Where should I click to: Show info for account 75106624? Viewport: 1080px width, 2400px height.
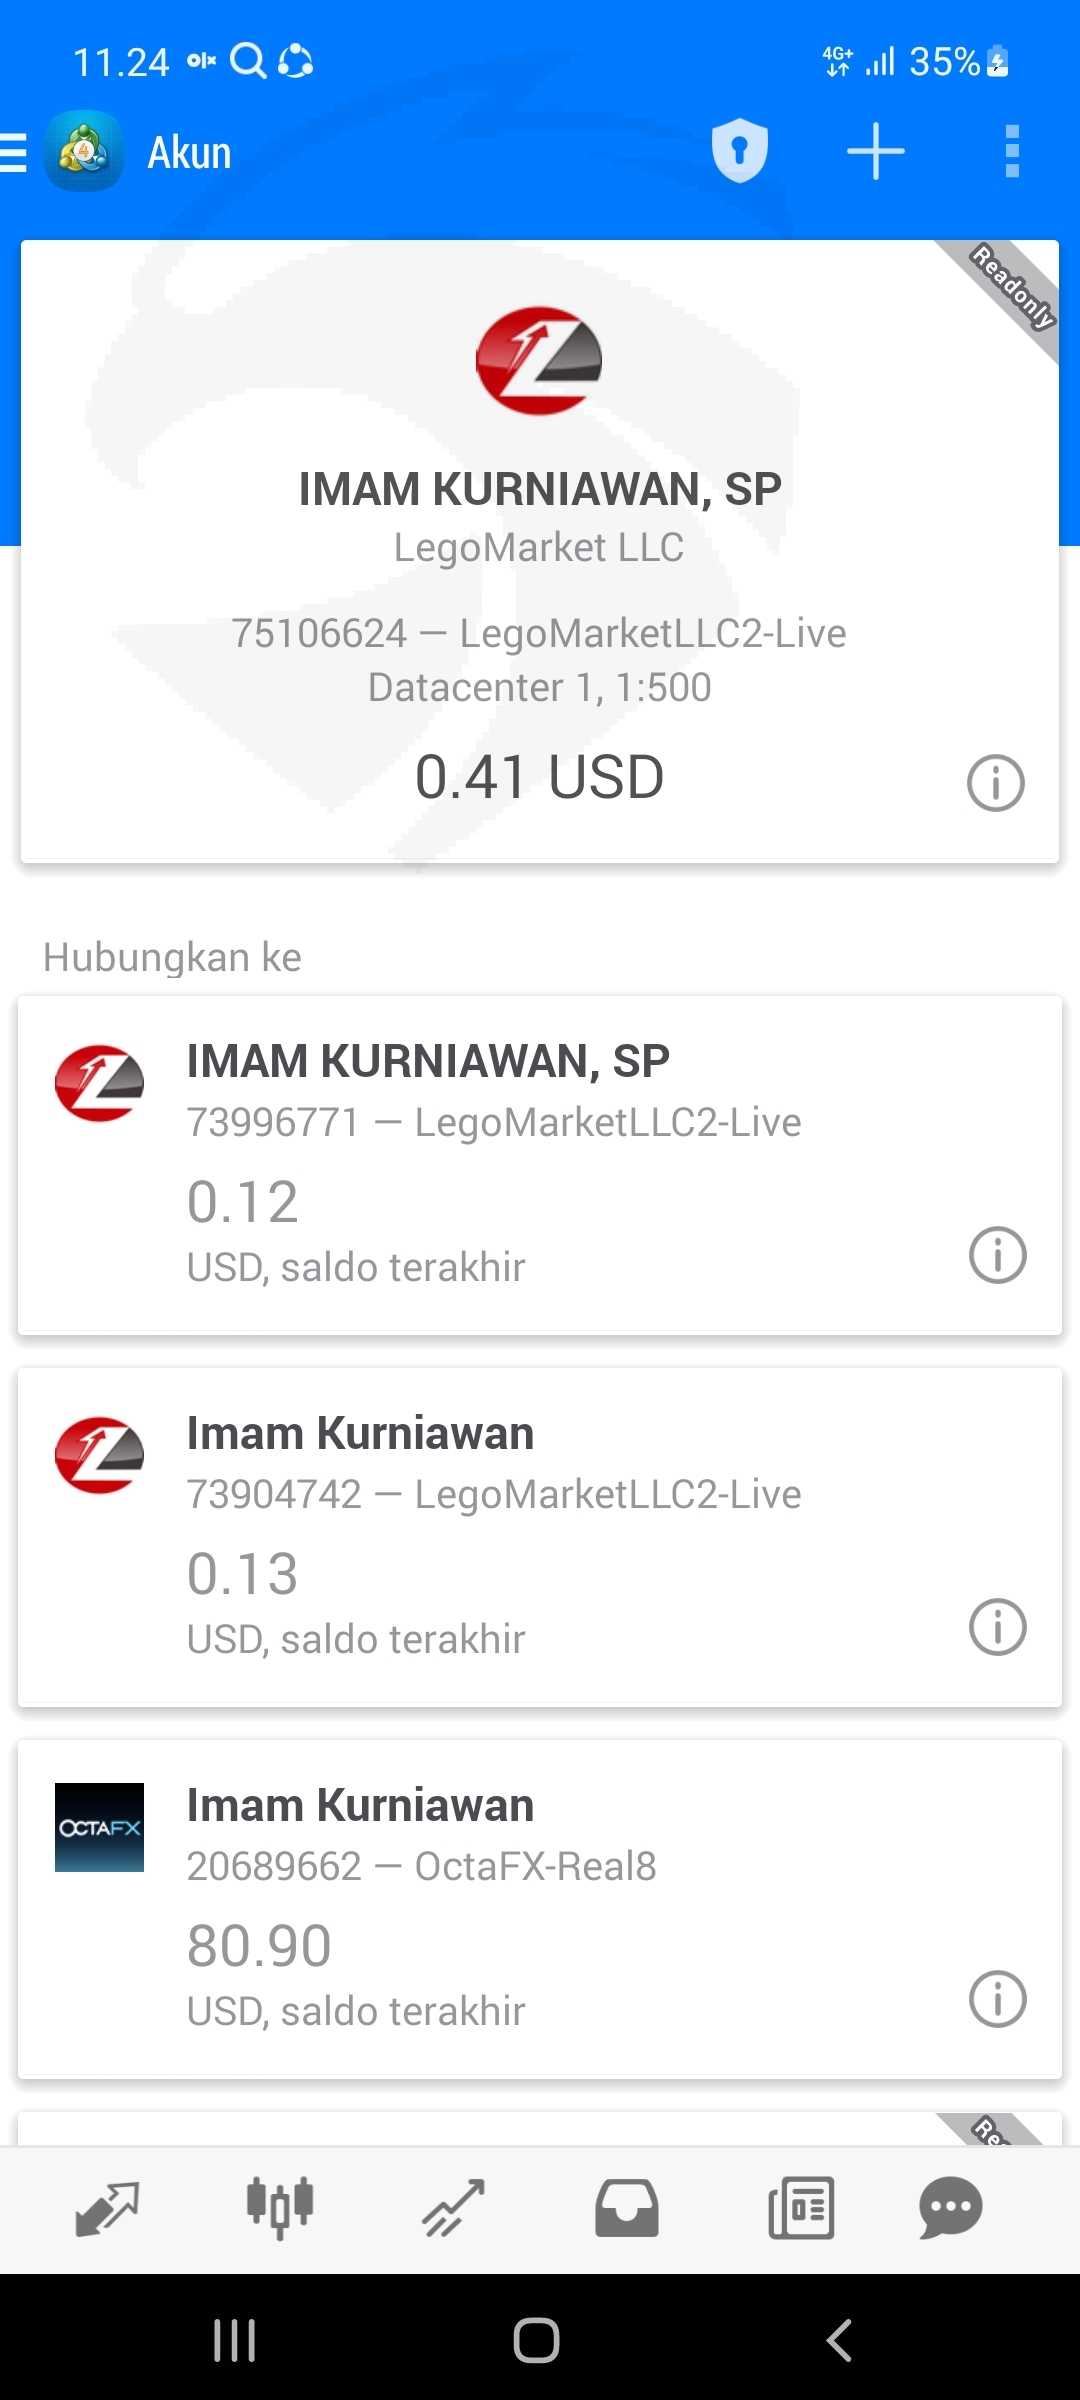pyautogui.click(x=995, y=783)
